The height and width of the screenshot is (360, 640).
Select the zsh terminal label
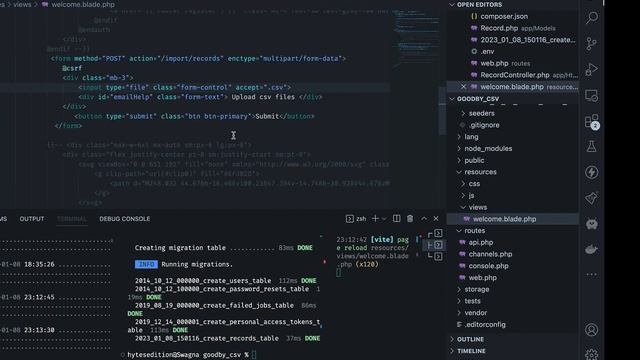(x=356, y=219)
